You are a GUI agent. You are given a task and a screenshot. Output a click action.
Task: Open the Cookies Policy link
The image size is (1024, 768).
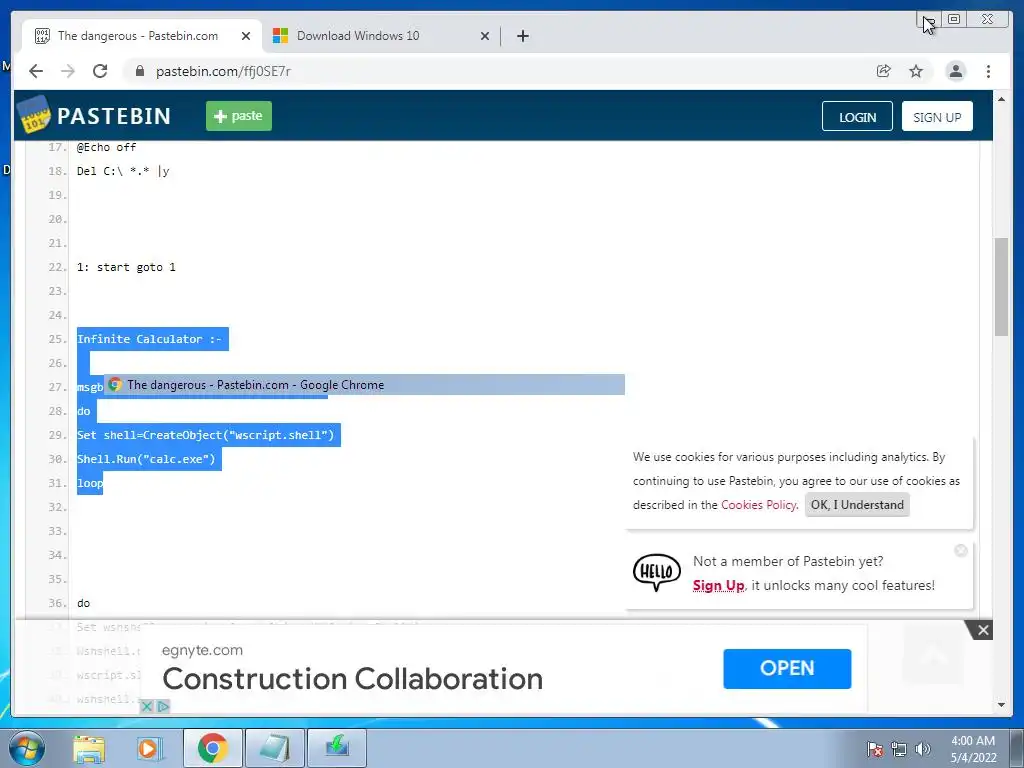(x=758, y=505)
